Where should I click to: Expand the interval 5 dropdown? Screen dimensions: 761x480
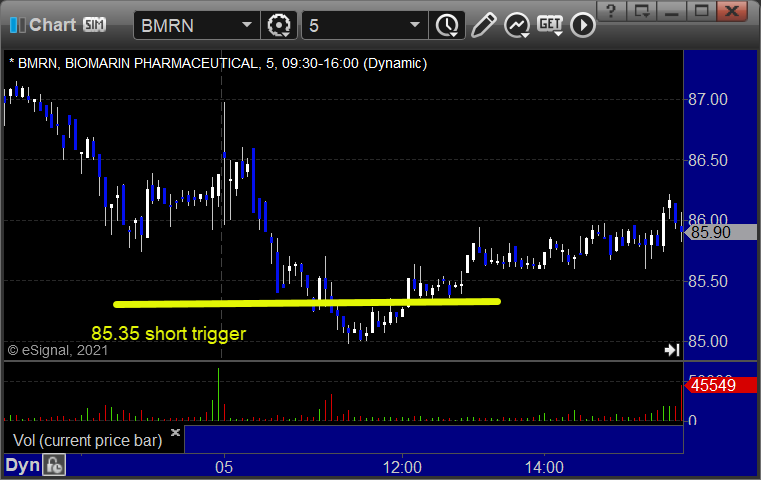pos(414,25)
